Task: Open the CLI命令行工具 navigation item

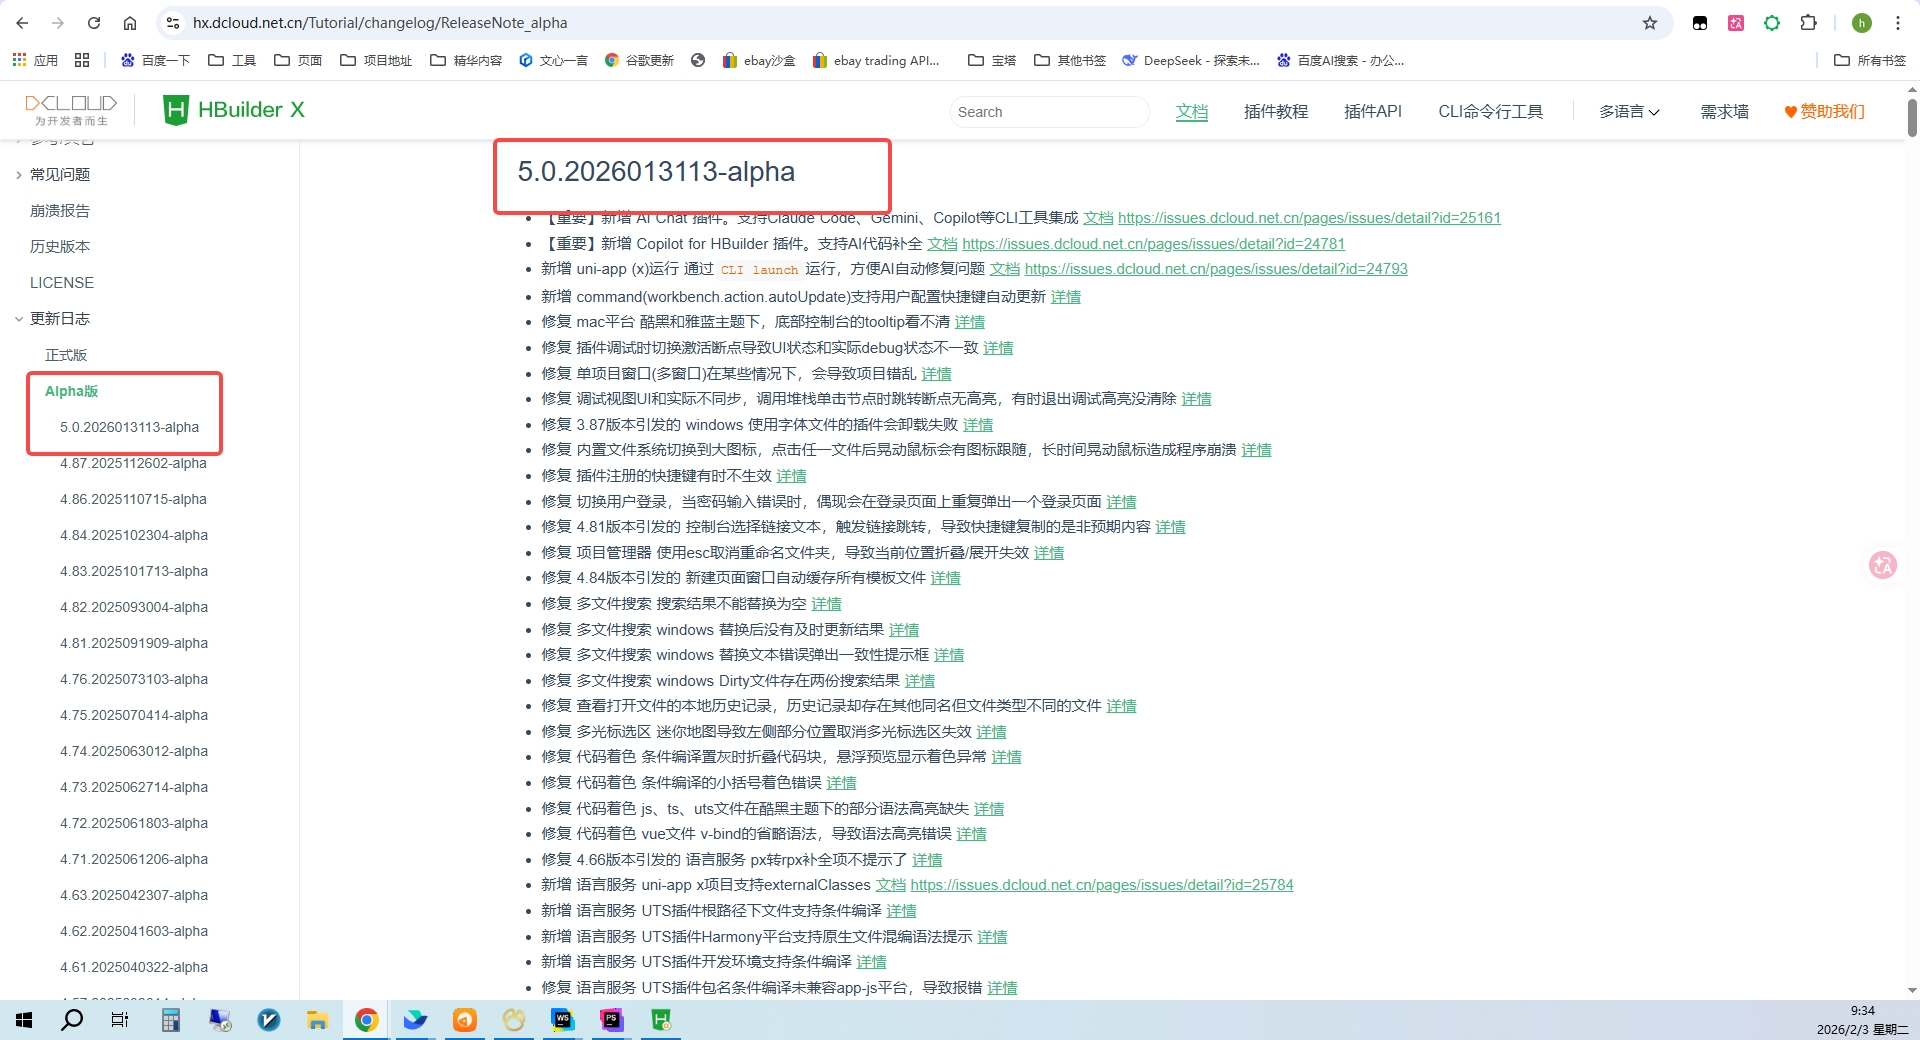Action: (1490, 112)
